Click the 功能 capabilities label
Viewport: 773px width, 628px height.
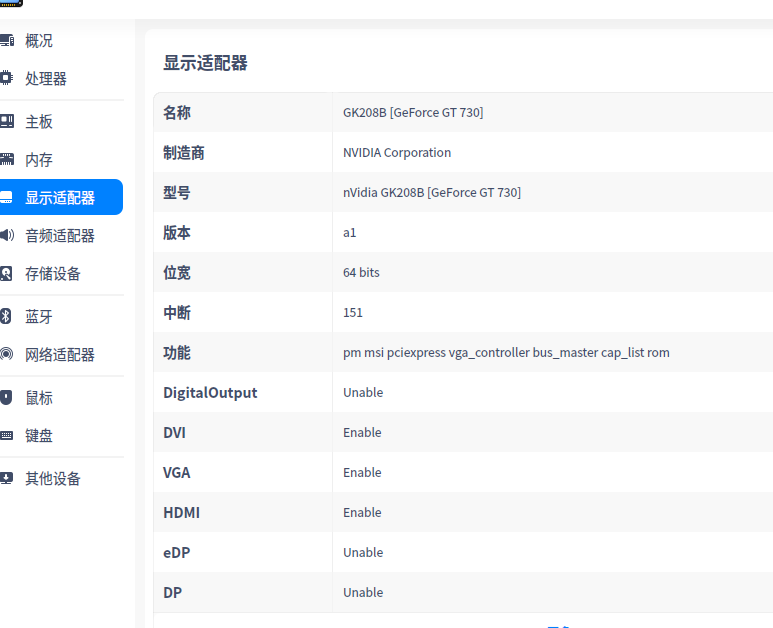(x=177, y=352)
